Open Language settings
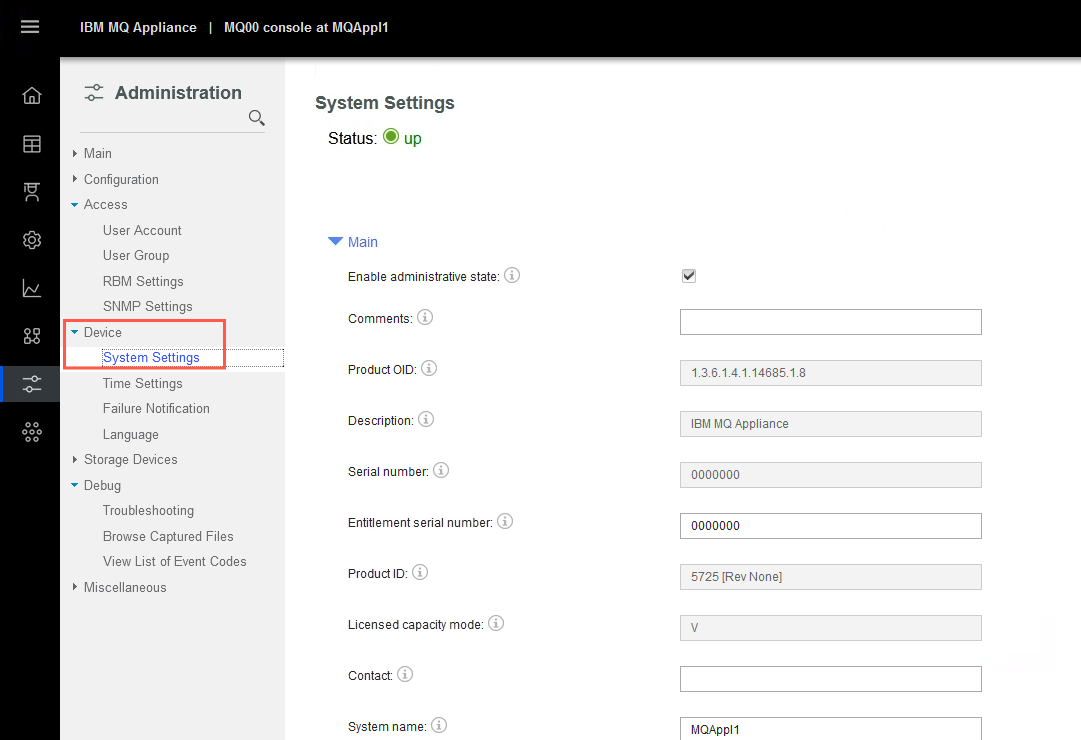This screenshot has height=740, width=1081. tap(130, 434)
